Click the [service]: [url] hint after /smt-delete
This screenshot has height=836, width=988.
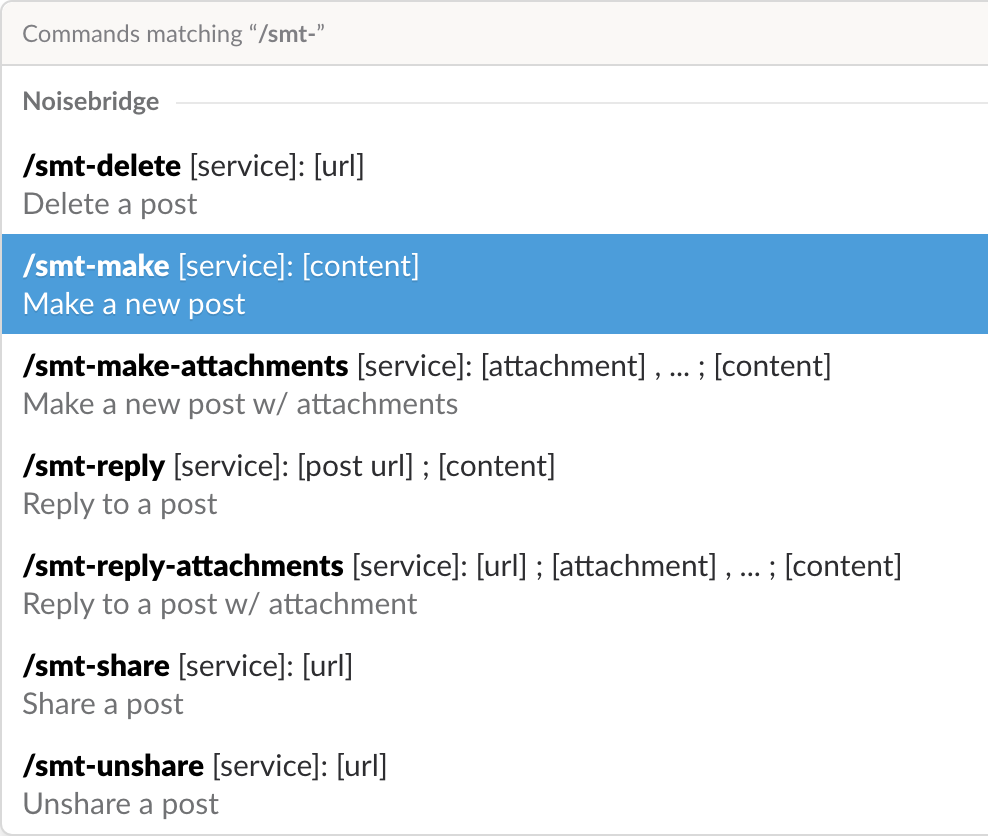coord(277,166)
